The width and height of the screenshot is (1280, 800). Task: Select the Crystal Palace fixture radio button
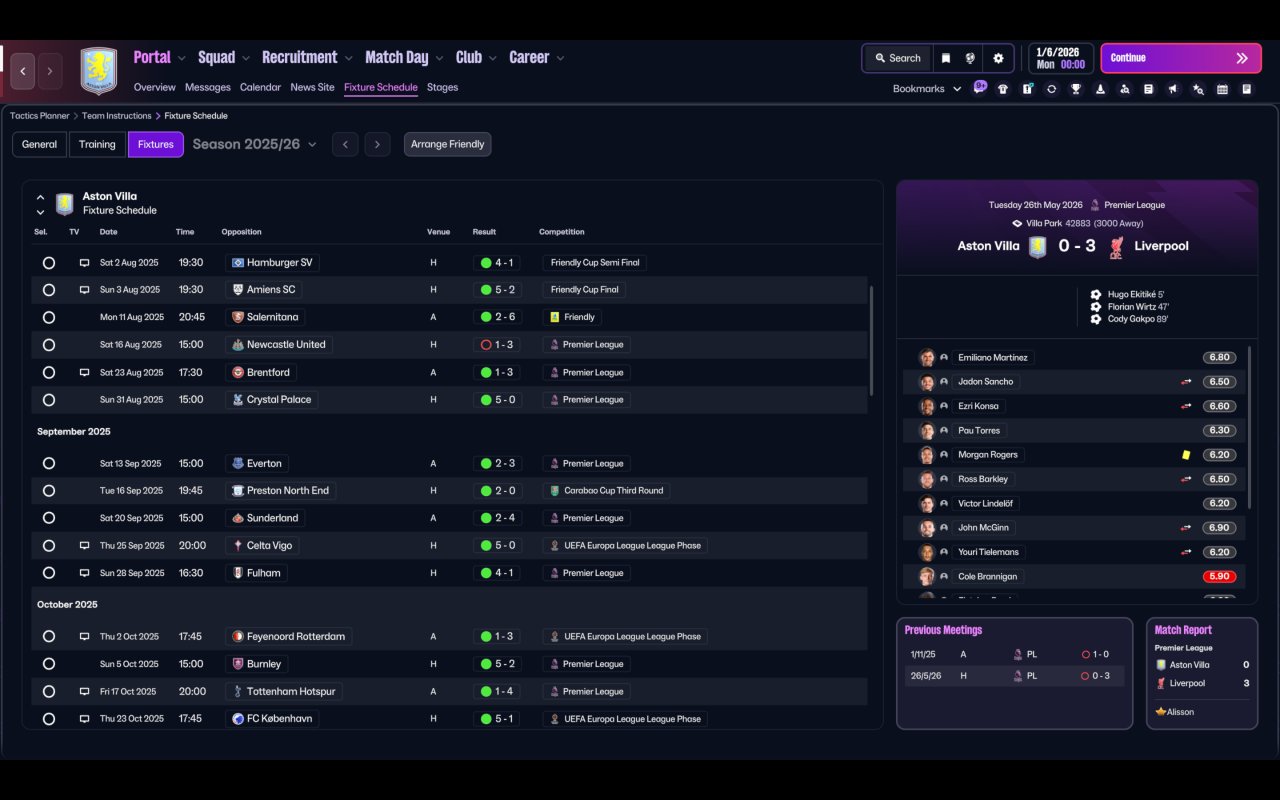coord(49,400)
